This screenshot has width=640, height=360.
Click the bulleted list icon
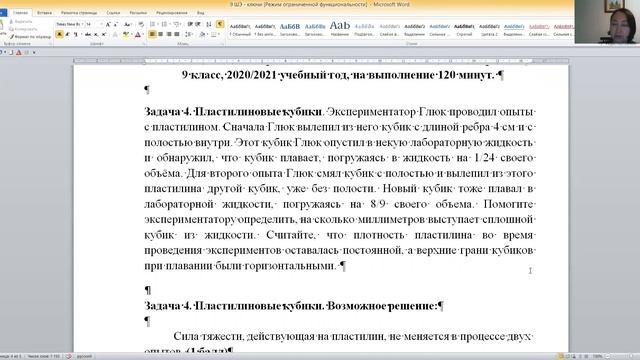coord(153,24)
